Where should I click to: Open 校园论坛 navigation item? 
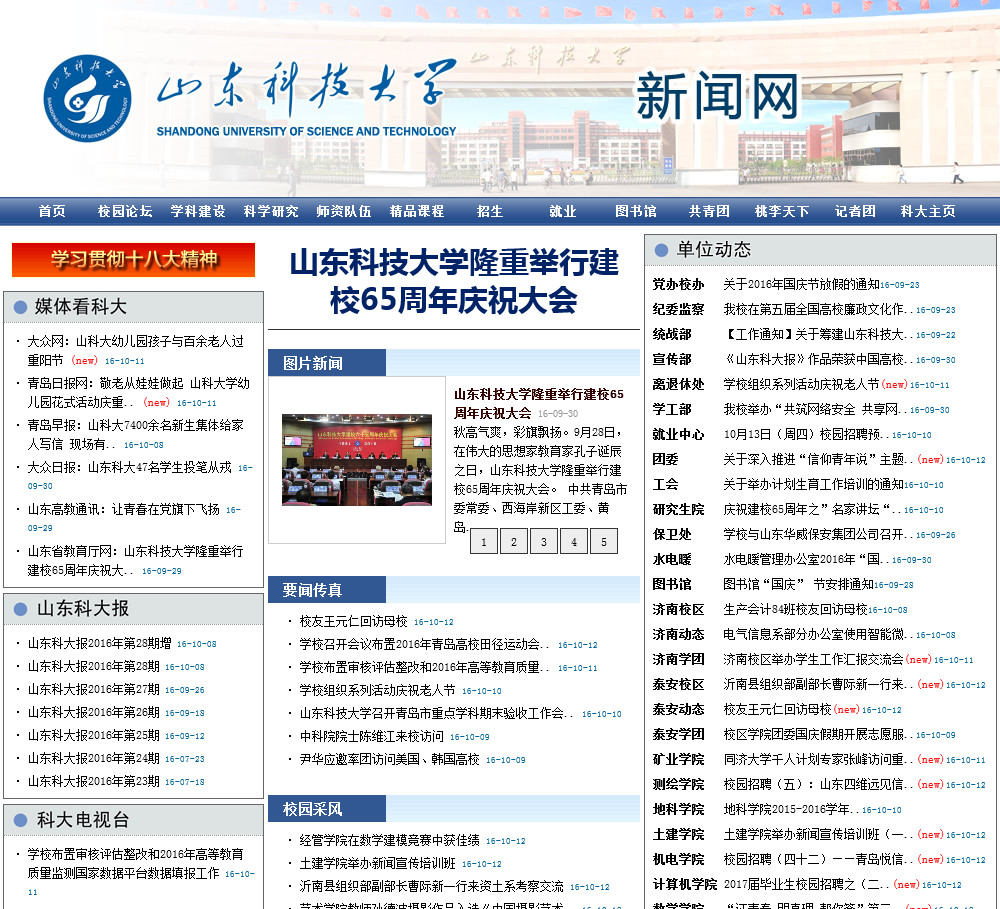coord(125,211)
